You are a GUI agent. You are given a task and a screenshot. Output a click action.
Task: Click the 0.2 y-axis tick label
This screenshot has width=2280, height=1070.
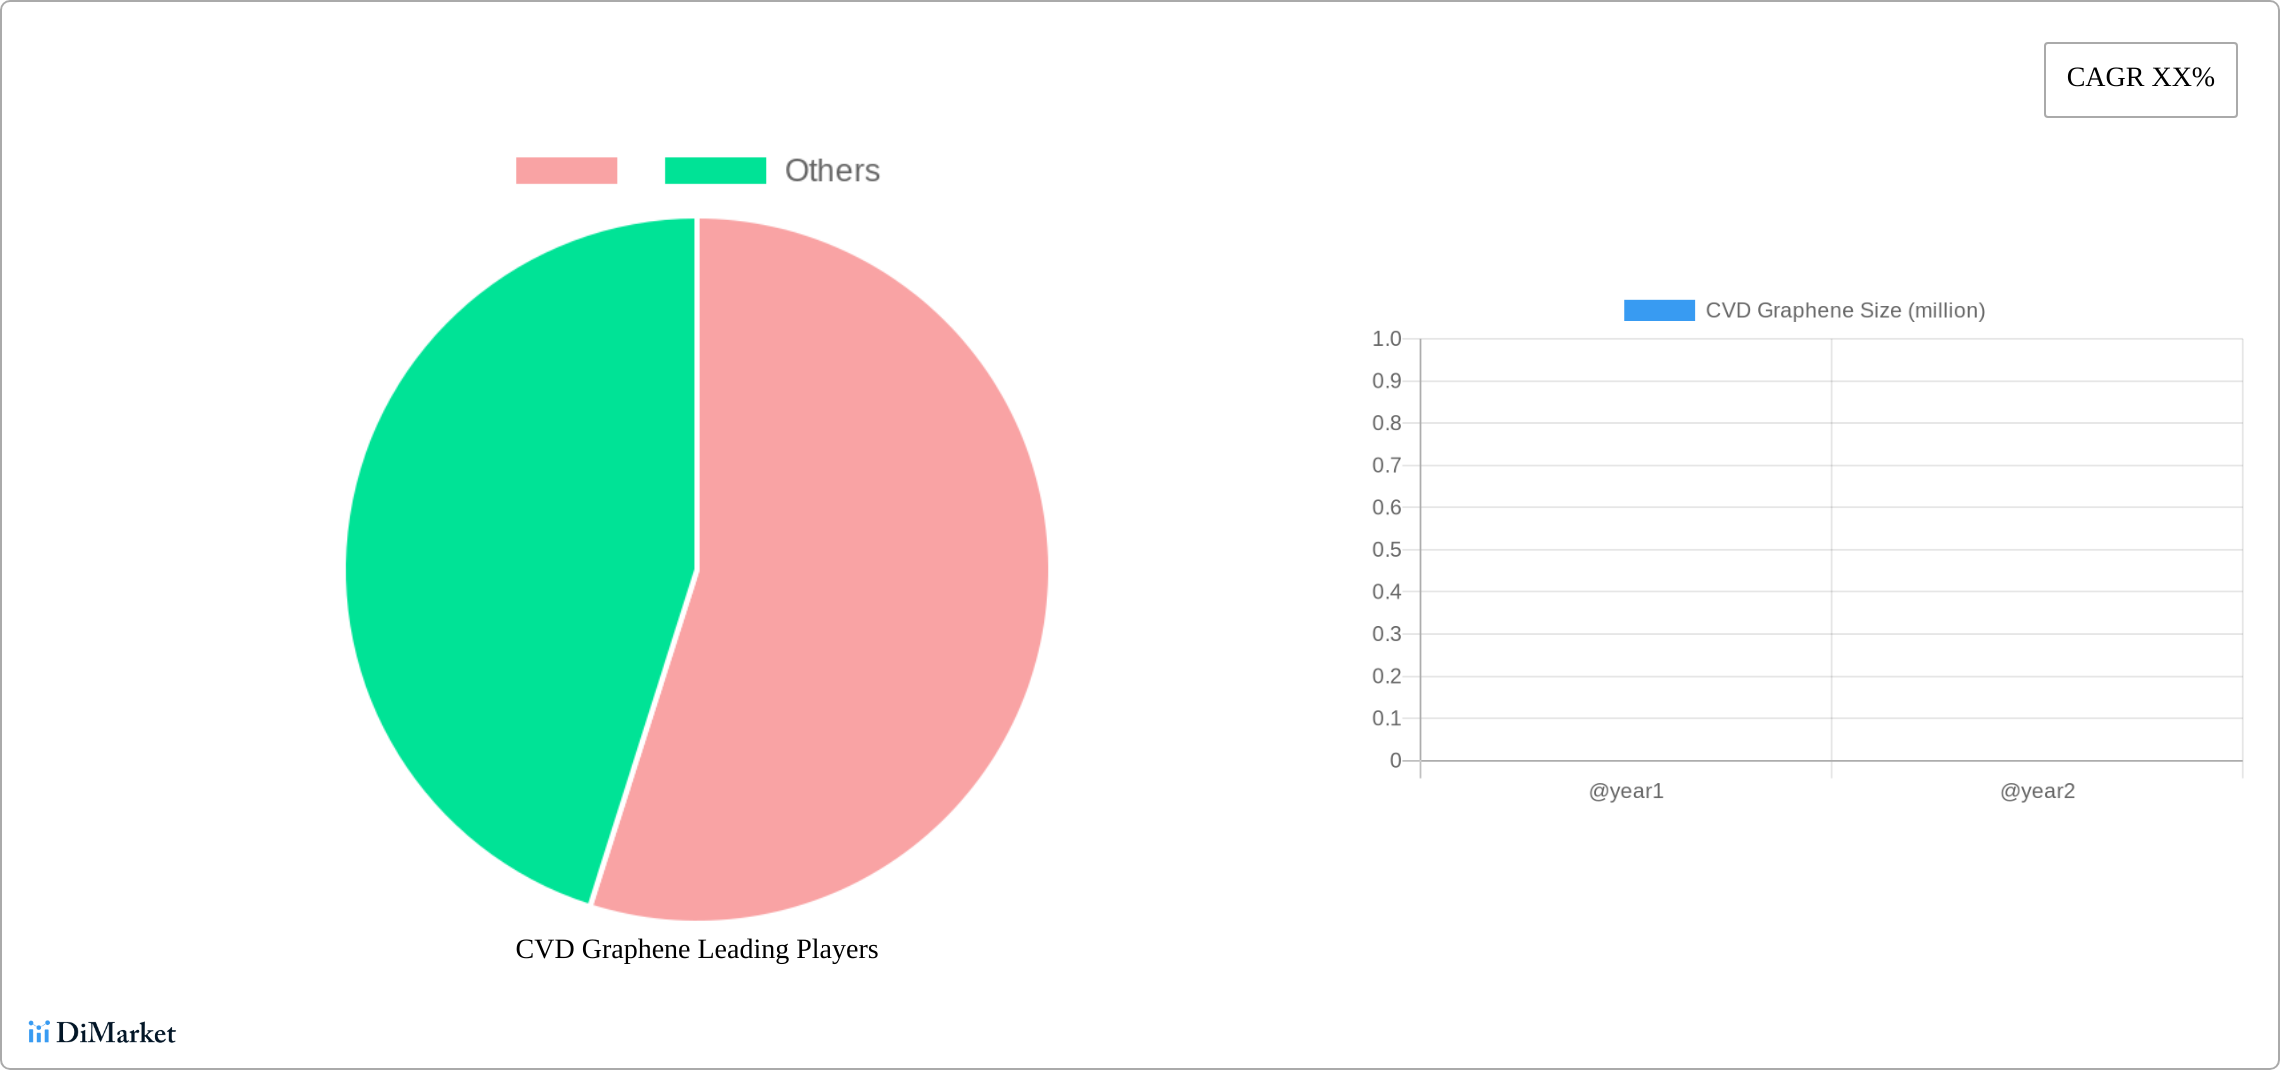tap(1386, 676)
